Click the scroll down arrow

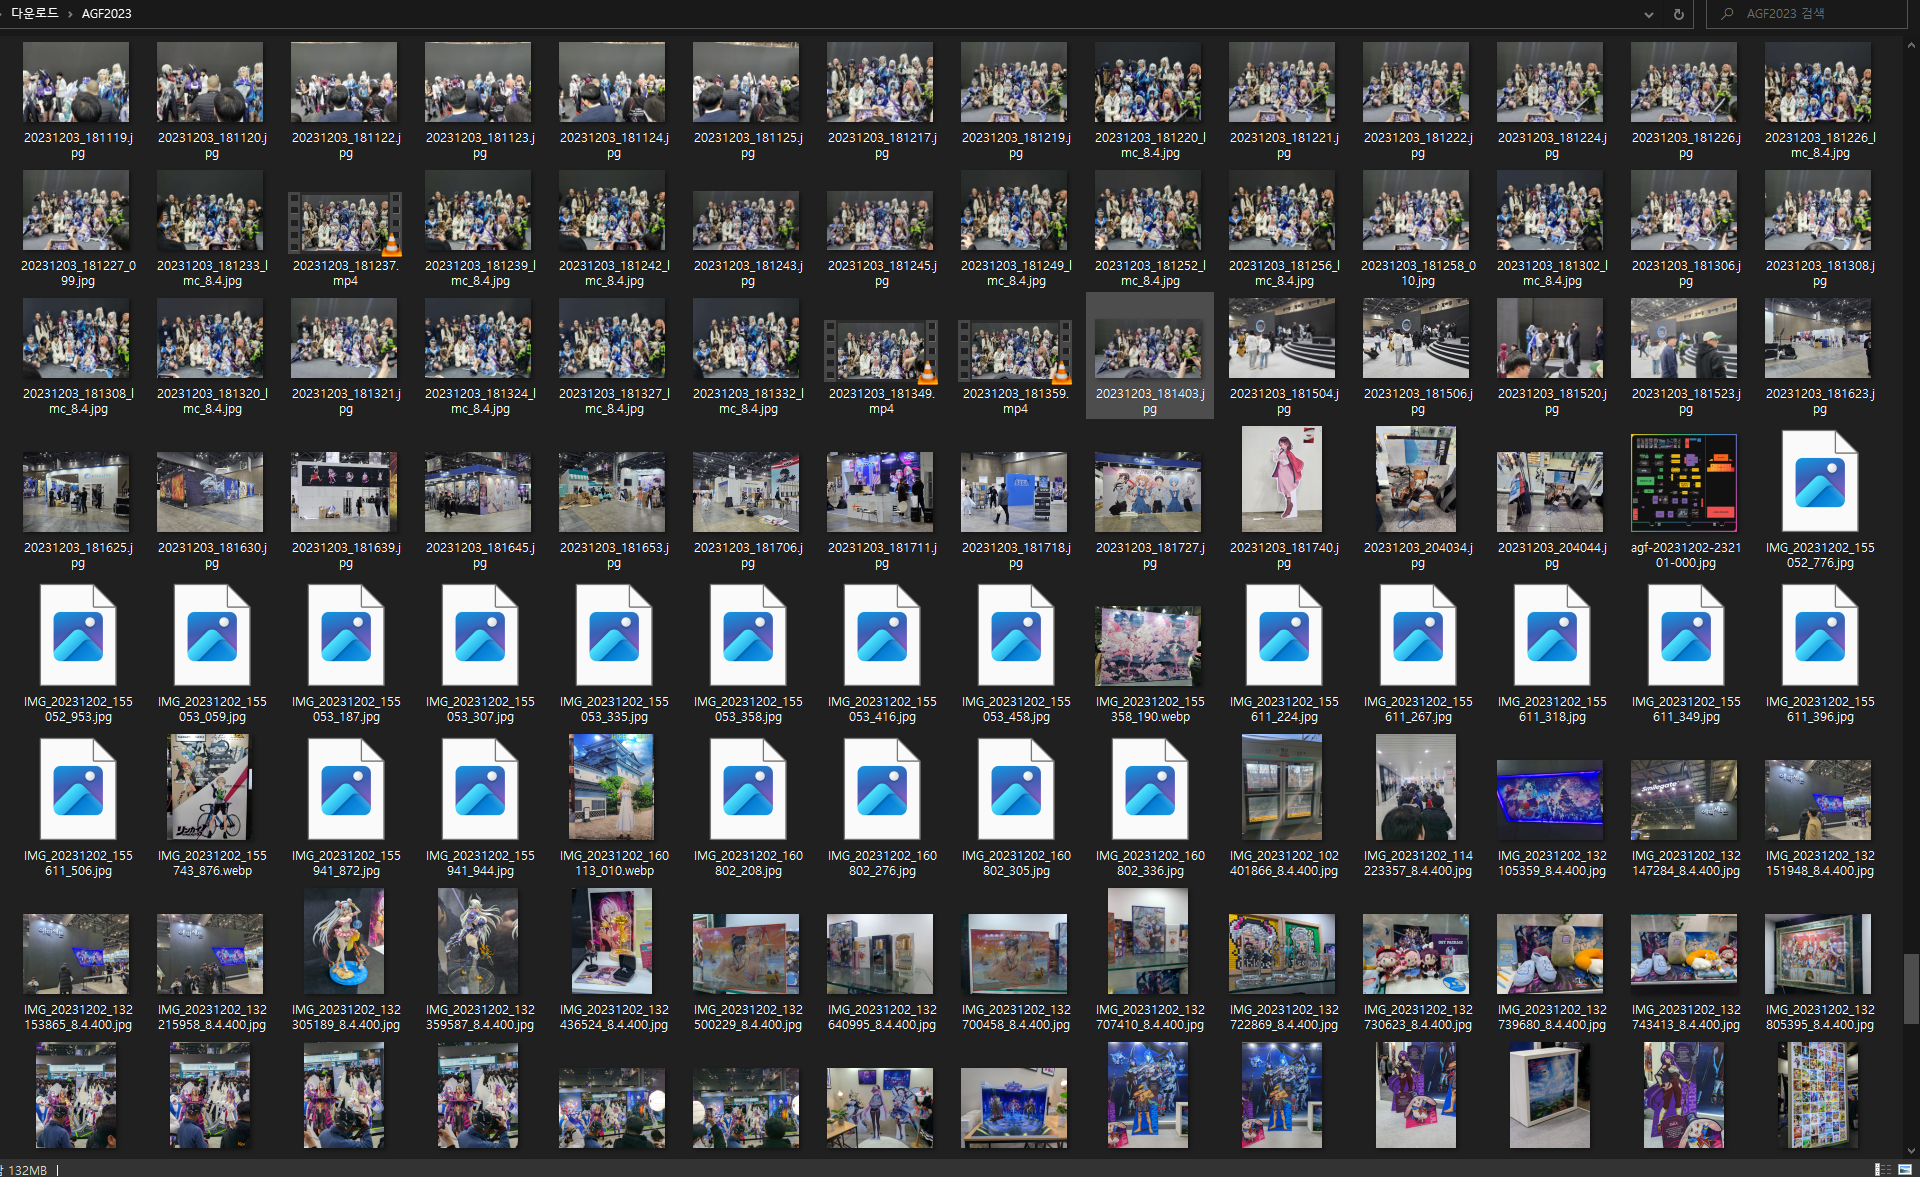coord(1912,1151)
